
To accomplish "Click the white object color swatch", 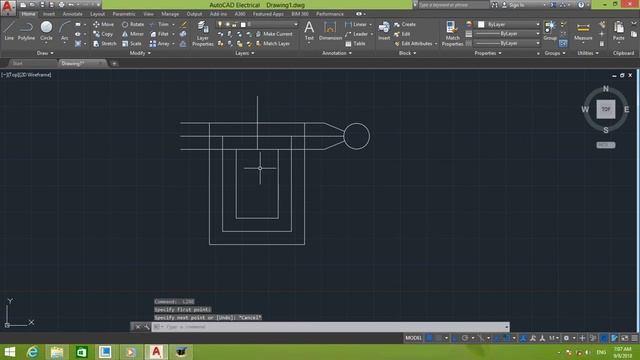I will [x=481, y=24].
